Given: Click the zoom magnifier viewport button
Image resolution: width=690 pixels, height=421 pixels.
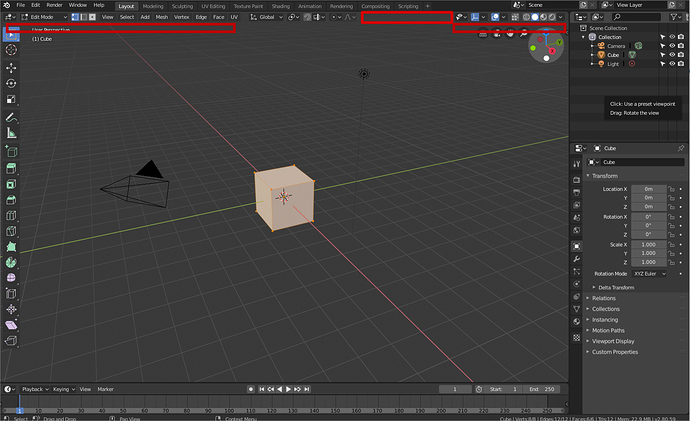Looking at the screenshot, I should [x=524, y=33].
